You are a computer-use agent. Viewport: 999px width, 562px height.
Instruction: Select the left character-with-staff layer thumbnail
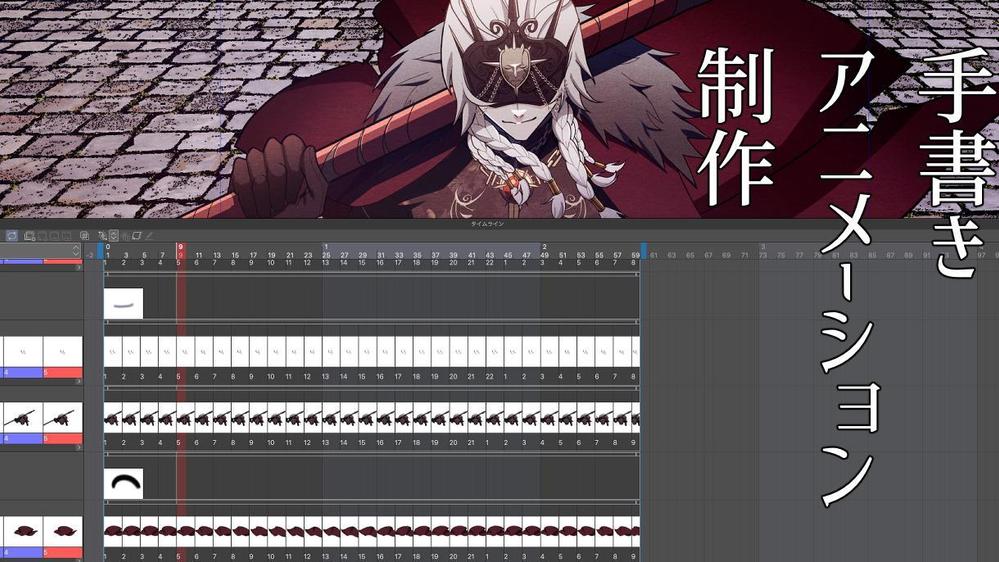pos(23,418)
